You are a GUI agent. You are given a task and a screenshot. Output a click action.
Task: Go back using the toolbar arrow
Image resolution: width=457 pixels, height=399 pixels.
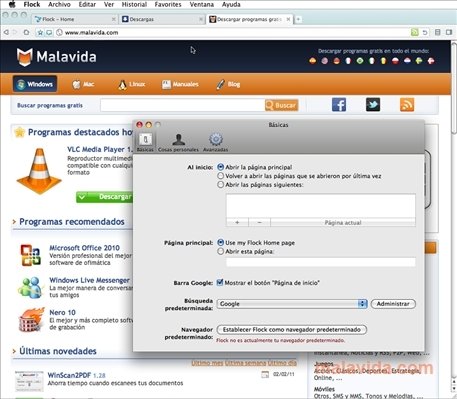[6, 32]
